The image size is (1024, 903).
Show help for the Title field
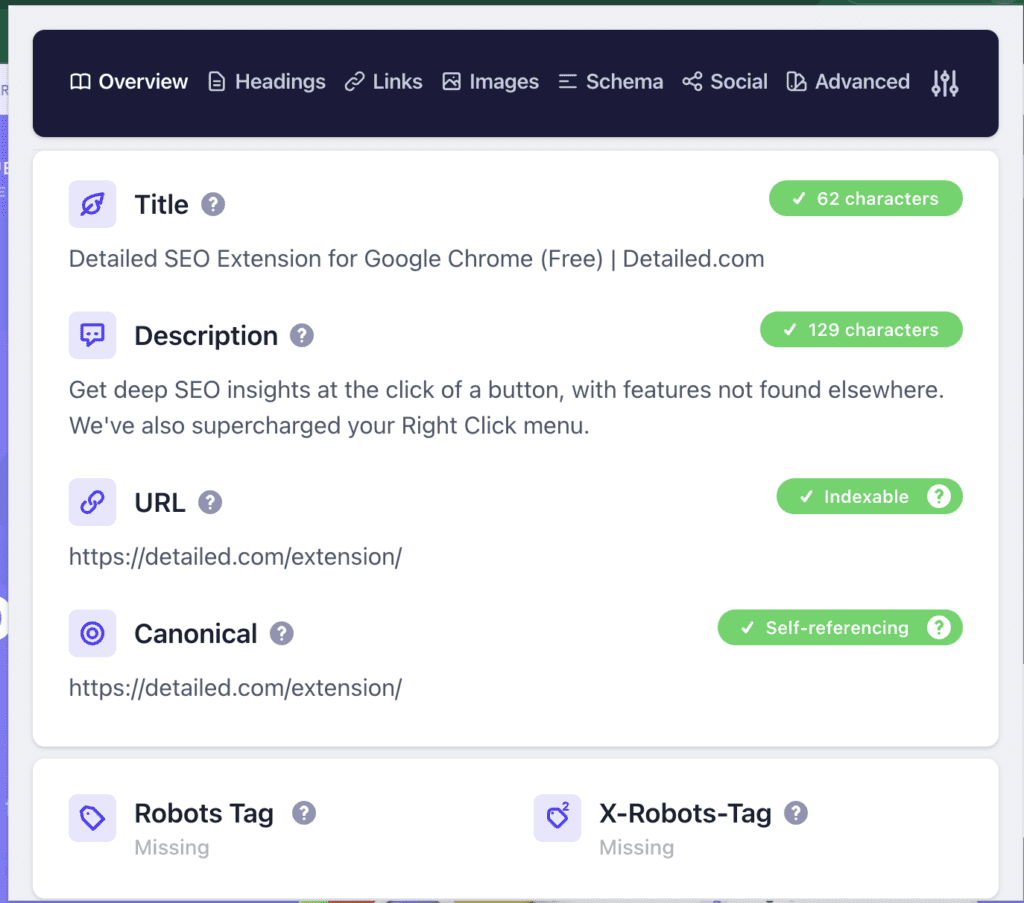pyautogui.click(x=213, y=204)
